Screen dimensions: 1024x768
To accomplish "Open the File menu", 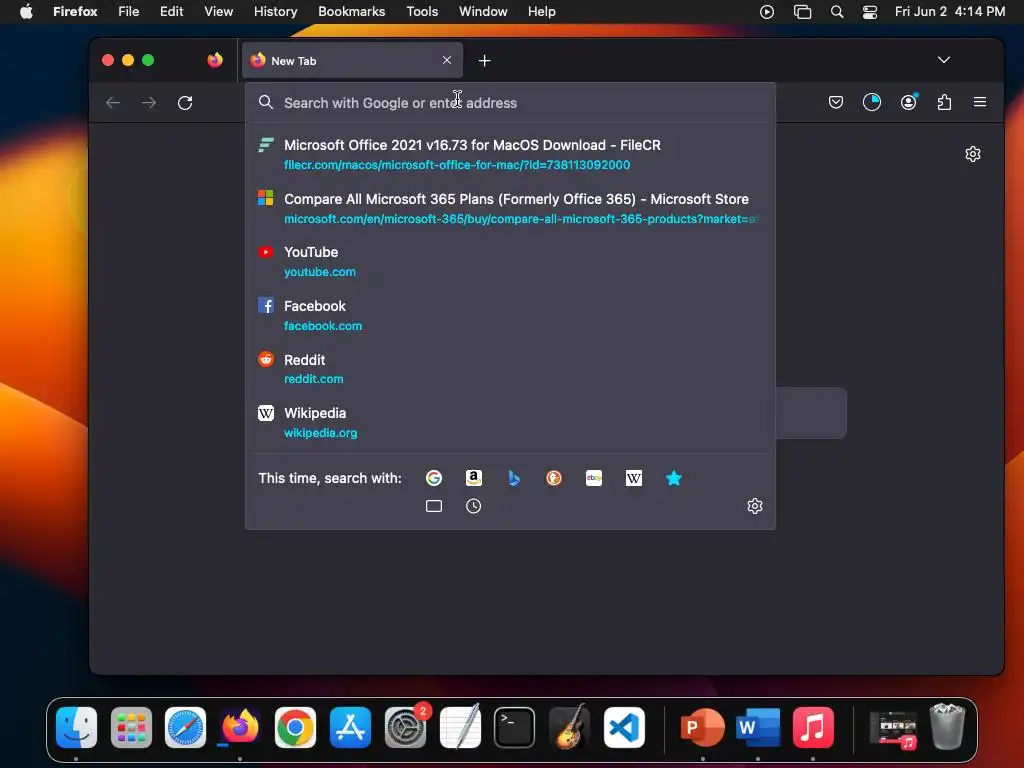I will 129,11.
